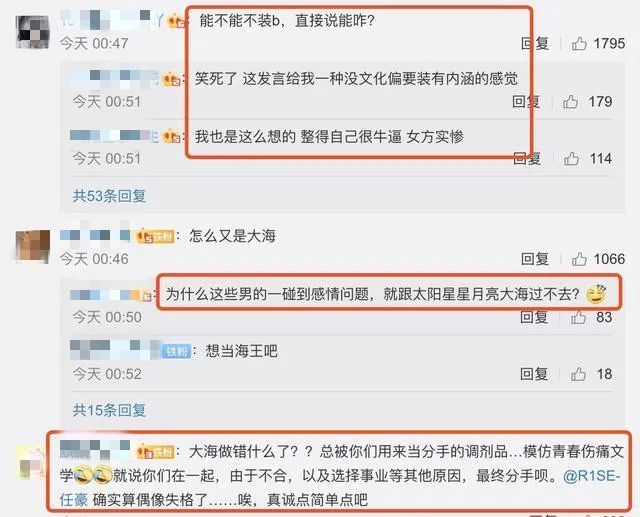Like the reply with 83 likes
The height and width of the screenshot is (517, 640).
tap(578, 317)
